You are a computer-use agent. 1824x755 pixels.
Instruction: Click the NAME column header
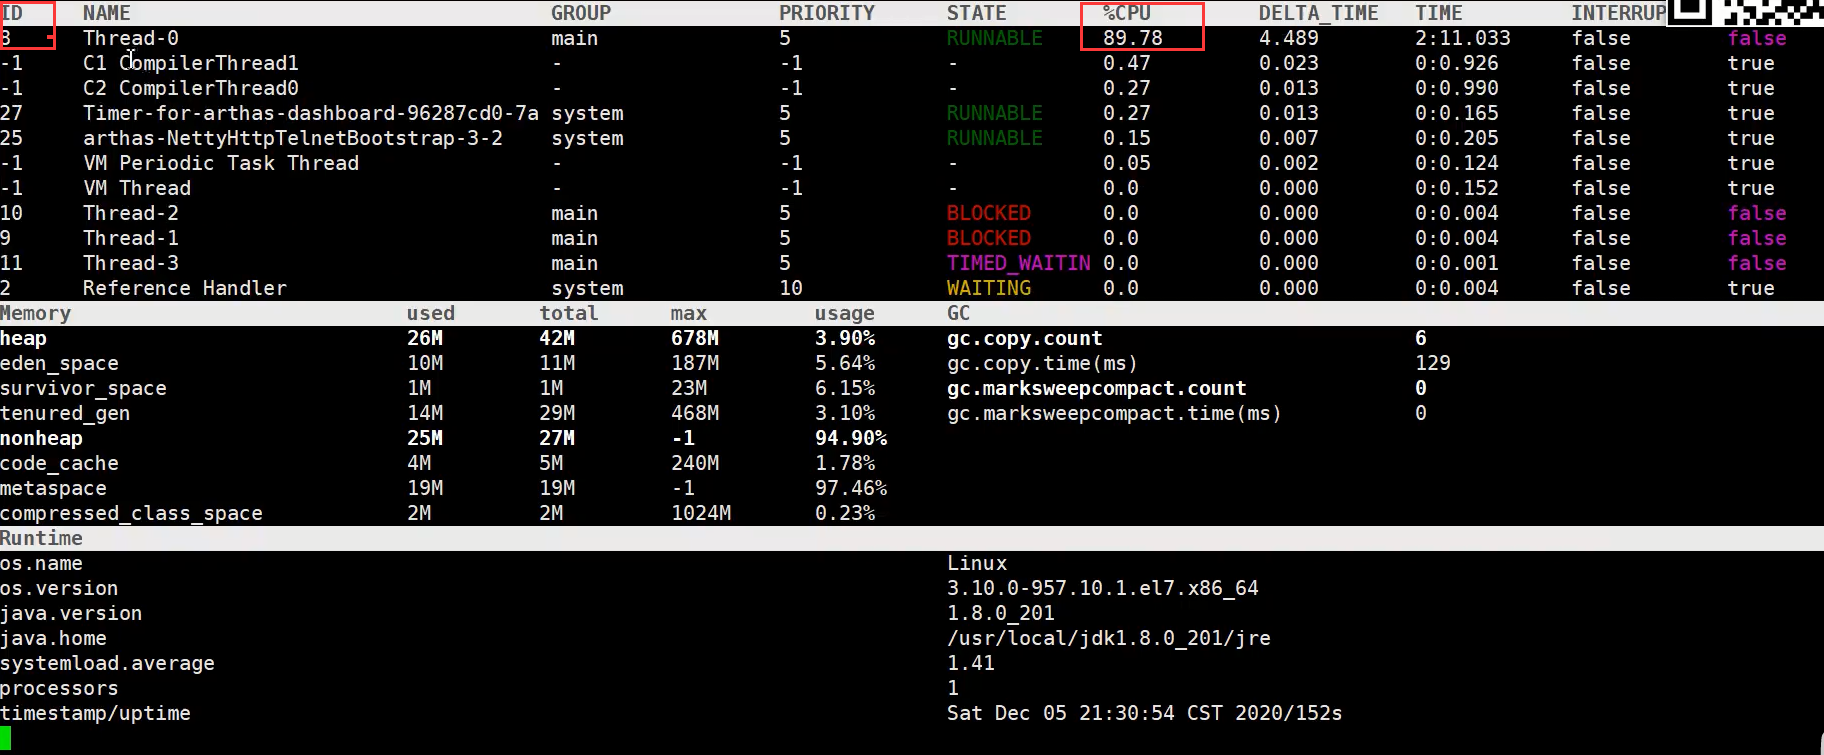coord(106,13)
